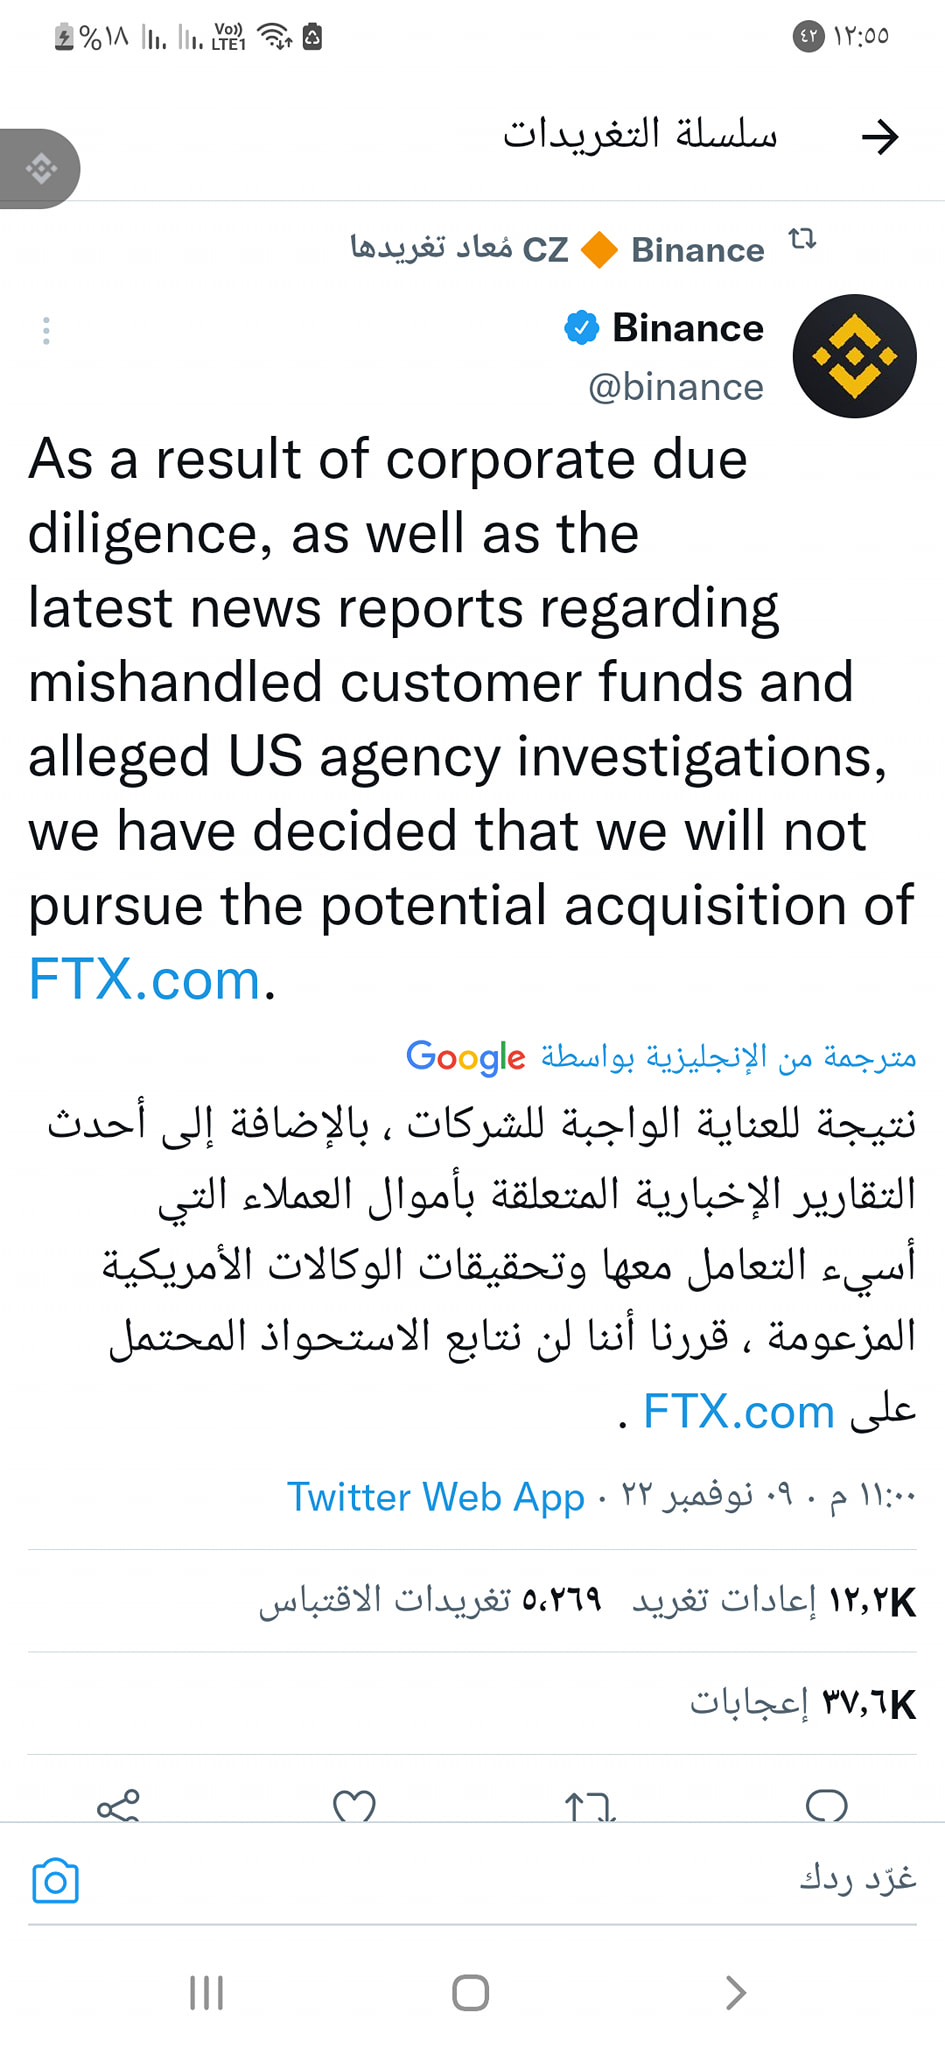Open the FTX.com link in the Arabic translation
The height and width of the screenshot is (2048, 945).
point(739,1411)
